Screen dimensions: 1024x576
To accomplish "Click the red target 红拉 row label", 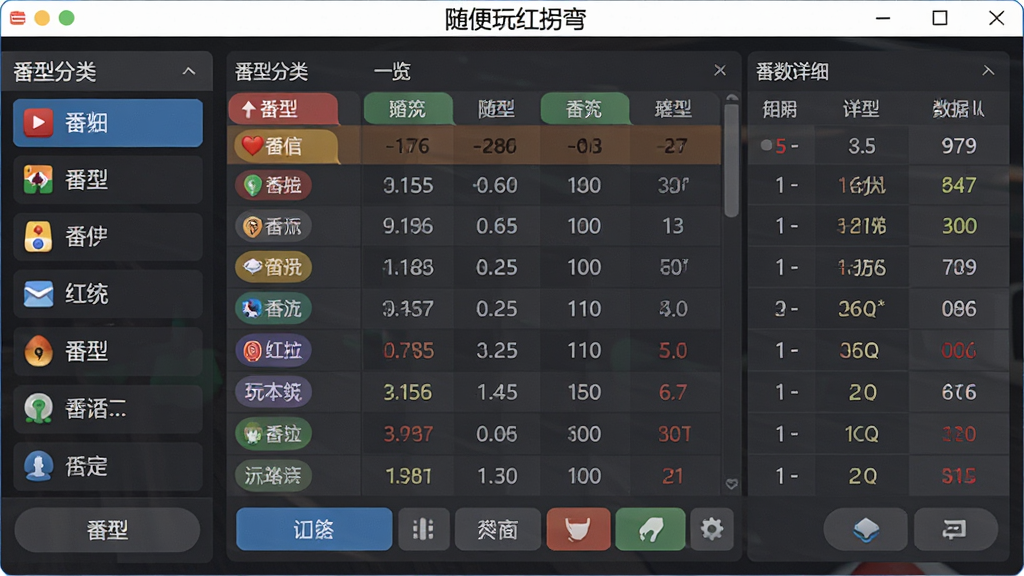I will pos(273,350).
